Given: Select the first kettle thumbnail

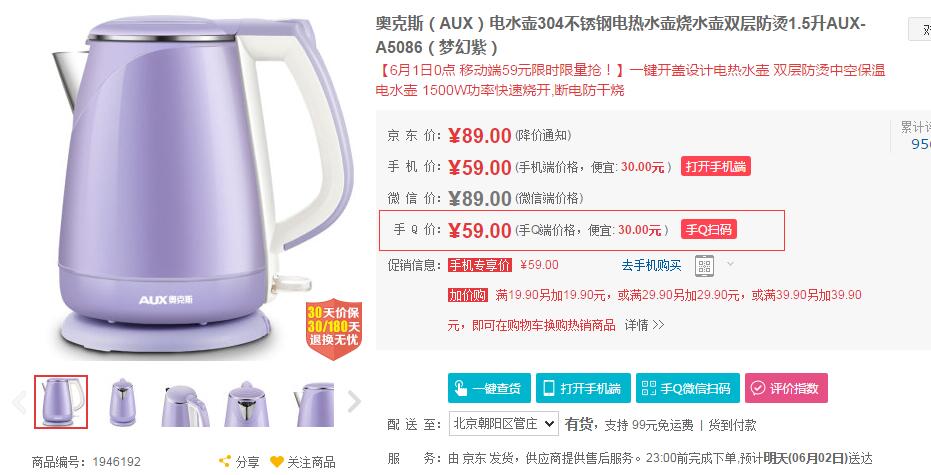Looking at the screenshot, I should tap(61, 402).
